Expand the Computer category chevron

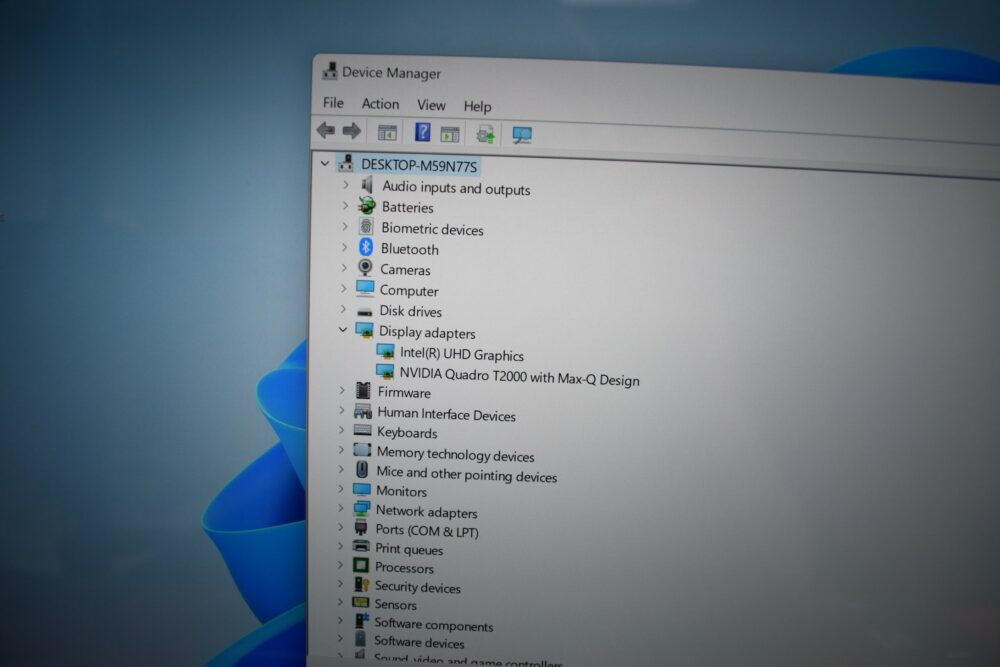coord(344,288)
